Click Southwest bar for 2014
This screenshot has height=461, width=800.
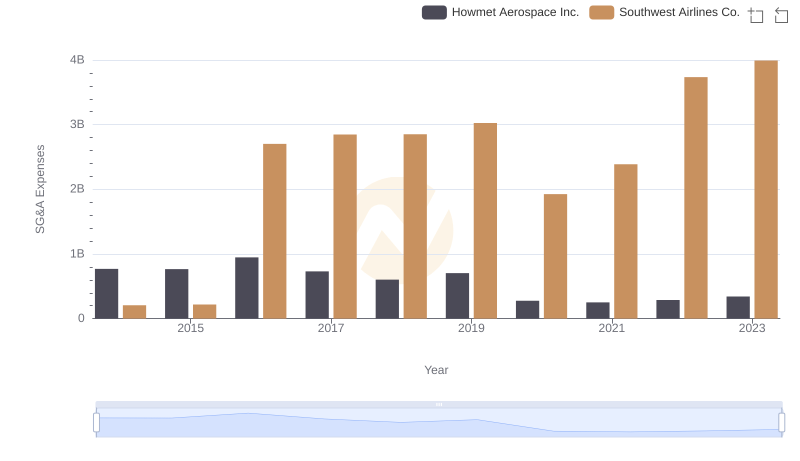pyautogui.click(x=135, y=312)
